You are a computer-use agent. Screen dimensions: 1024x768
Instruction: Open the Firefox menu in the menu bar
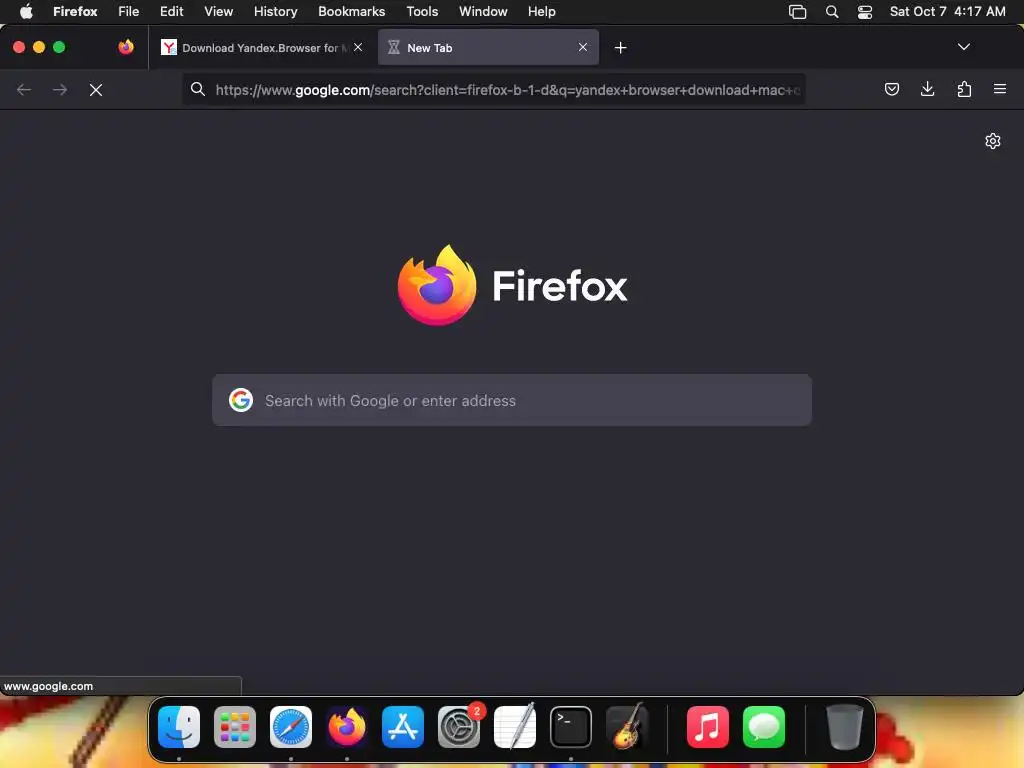pyautogui.click(x=75, y=11)
